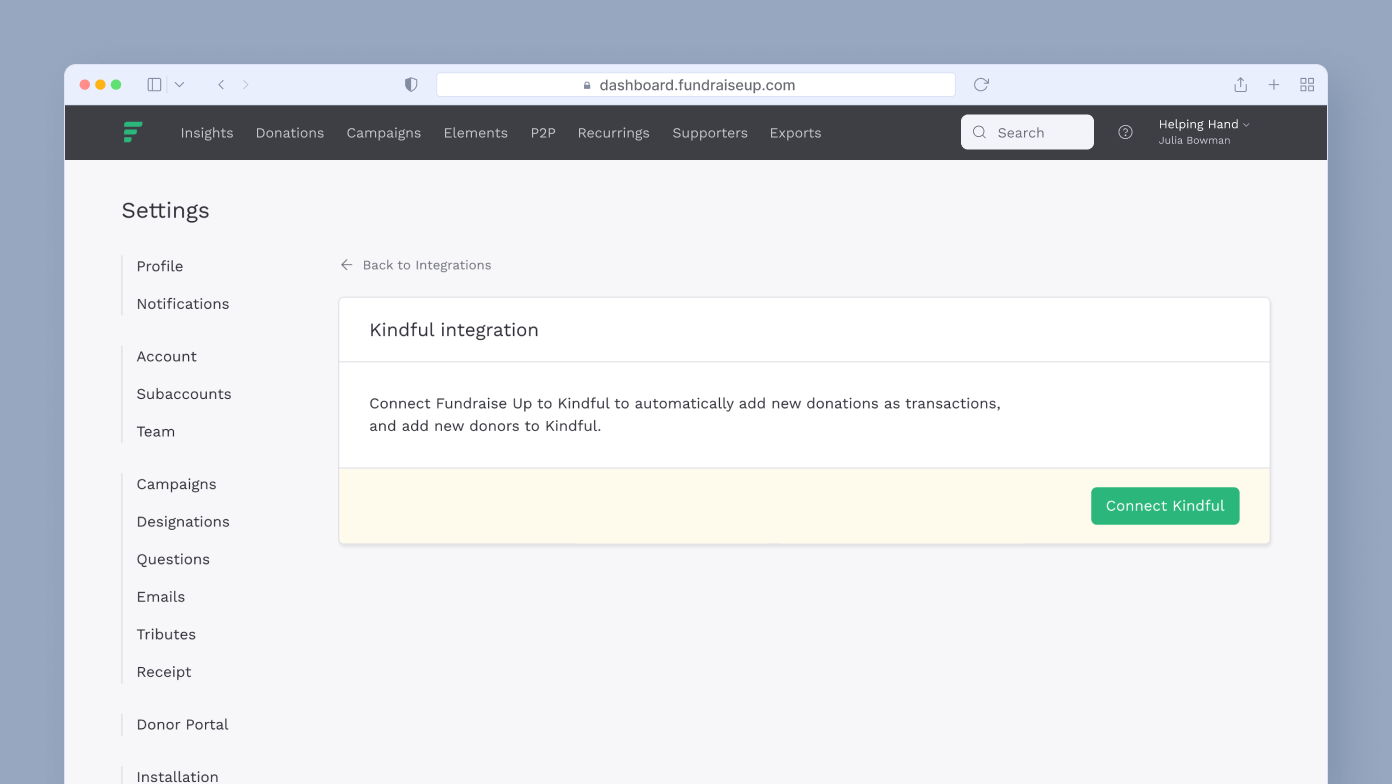This screenshot has width=1392, height=784.
Task: Open Receipt settings
Action: click(x=164, y=672)
